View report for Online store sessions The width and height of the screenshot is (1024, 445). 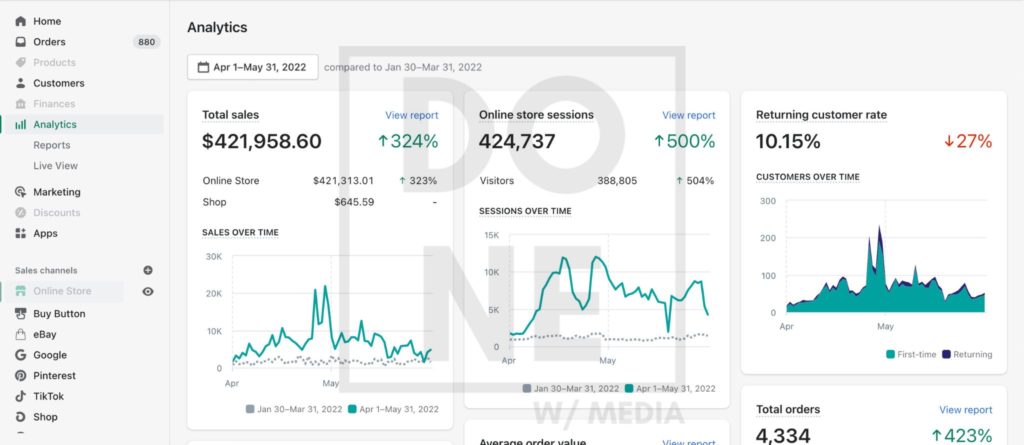click(x=689, y=115)
